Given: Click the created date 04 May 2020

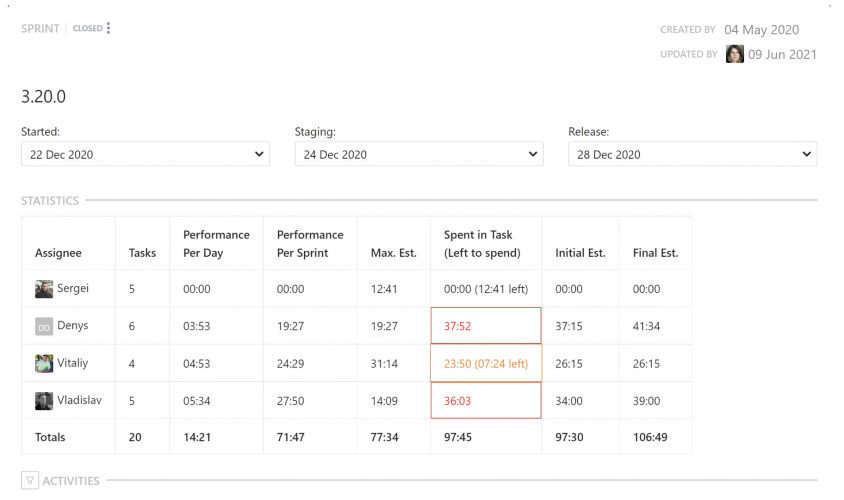Looking at the screenshot, I should pos(761,30).
